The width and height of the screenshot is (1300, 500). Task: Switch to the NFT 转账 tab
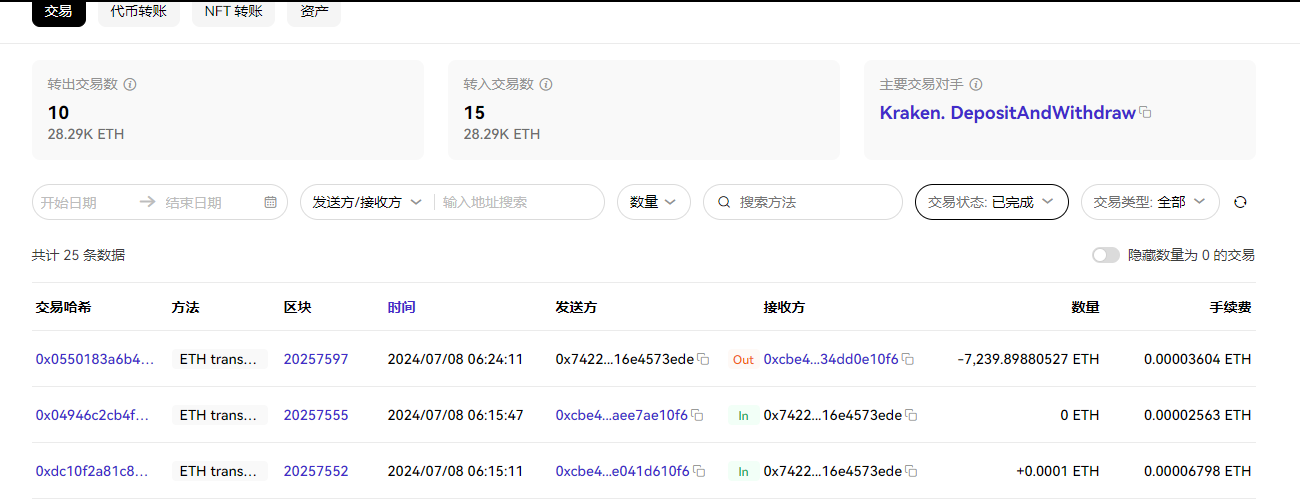click(233, 12)
